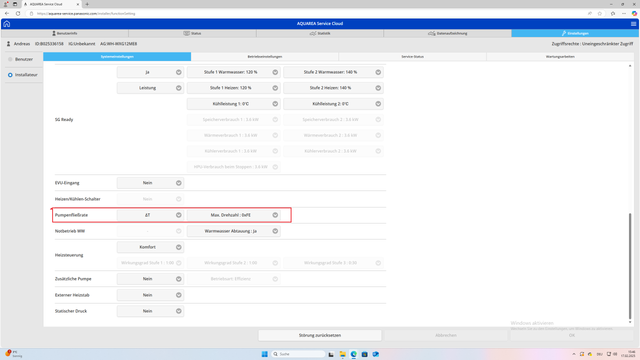Open the Copilot icon in browser toolbar
Screen dimensions: 640x360
(634, 13)
